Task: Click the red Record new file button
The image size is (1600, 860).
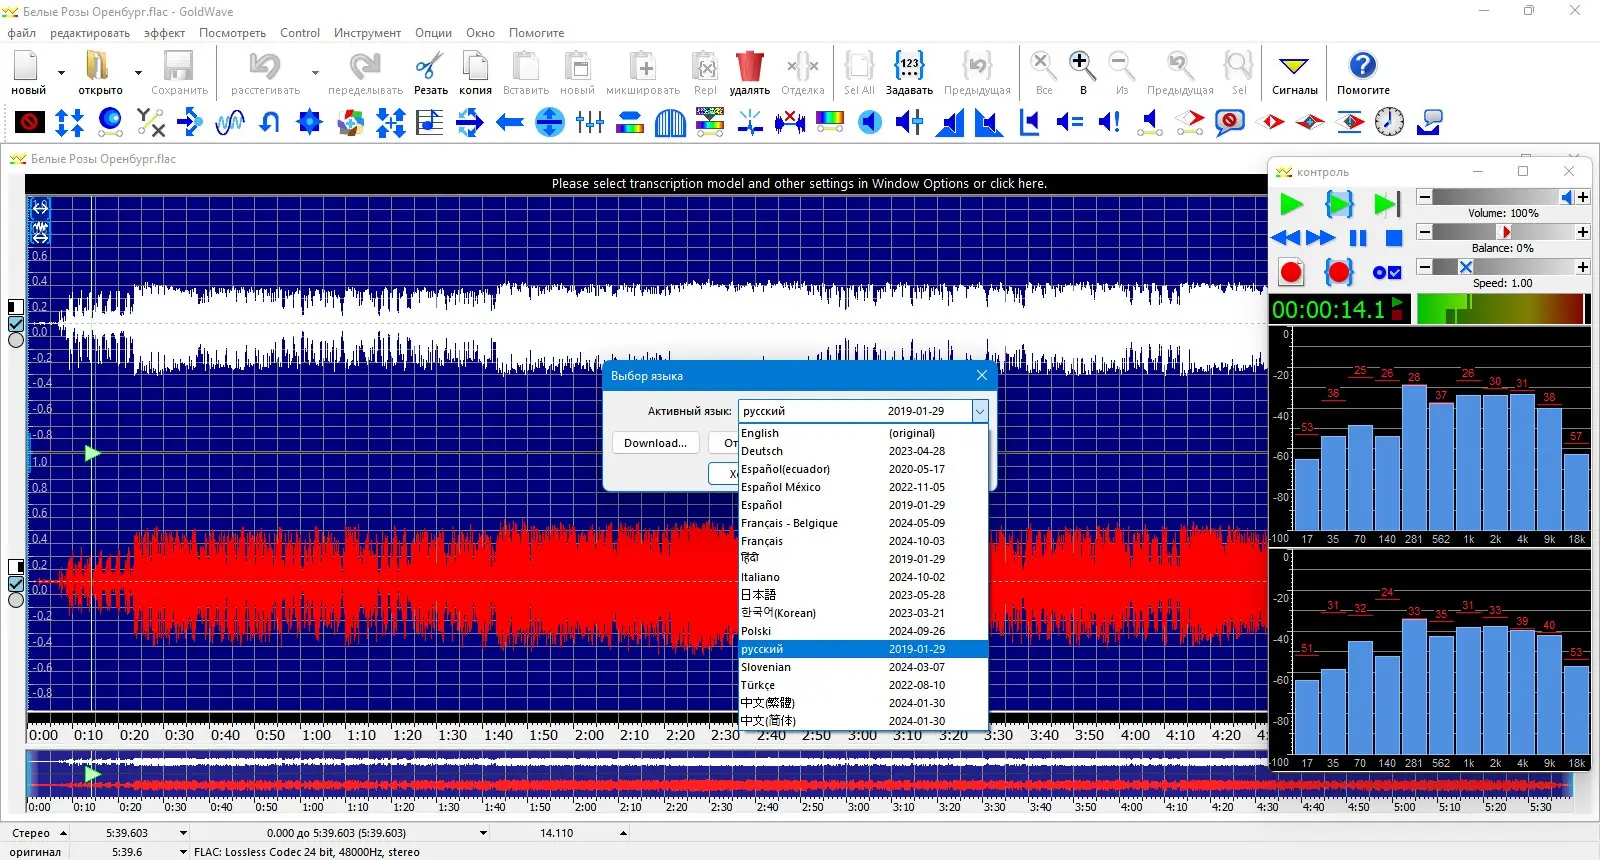Action: click(x=1291, y=272)
